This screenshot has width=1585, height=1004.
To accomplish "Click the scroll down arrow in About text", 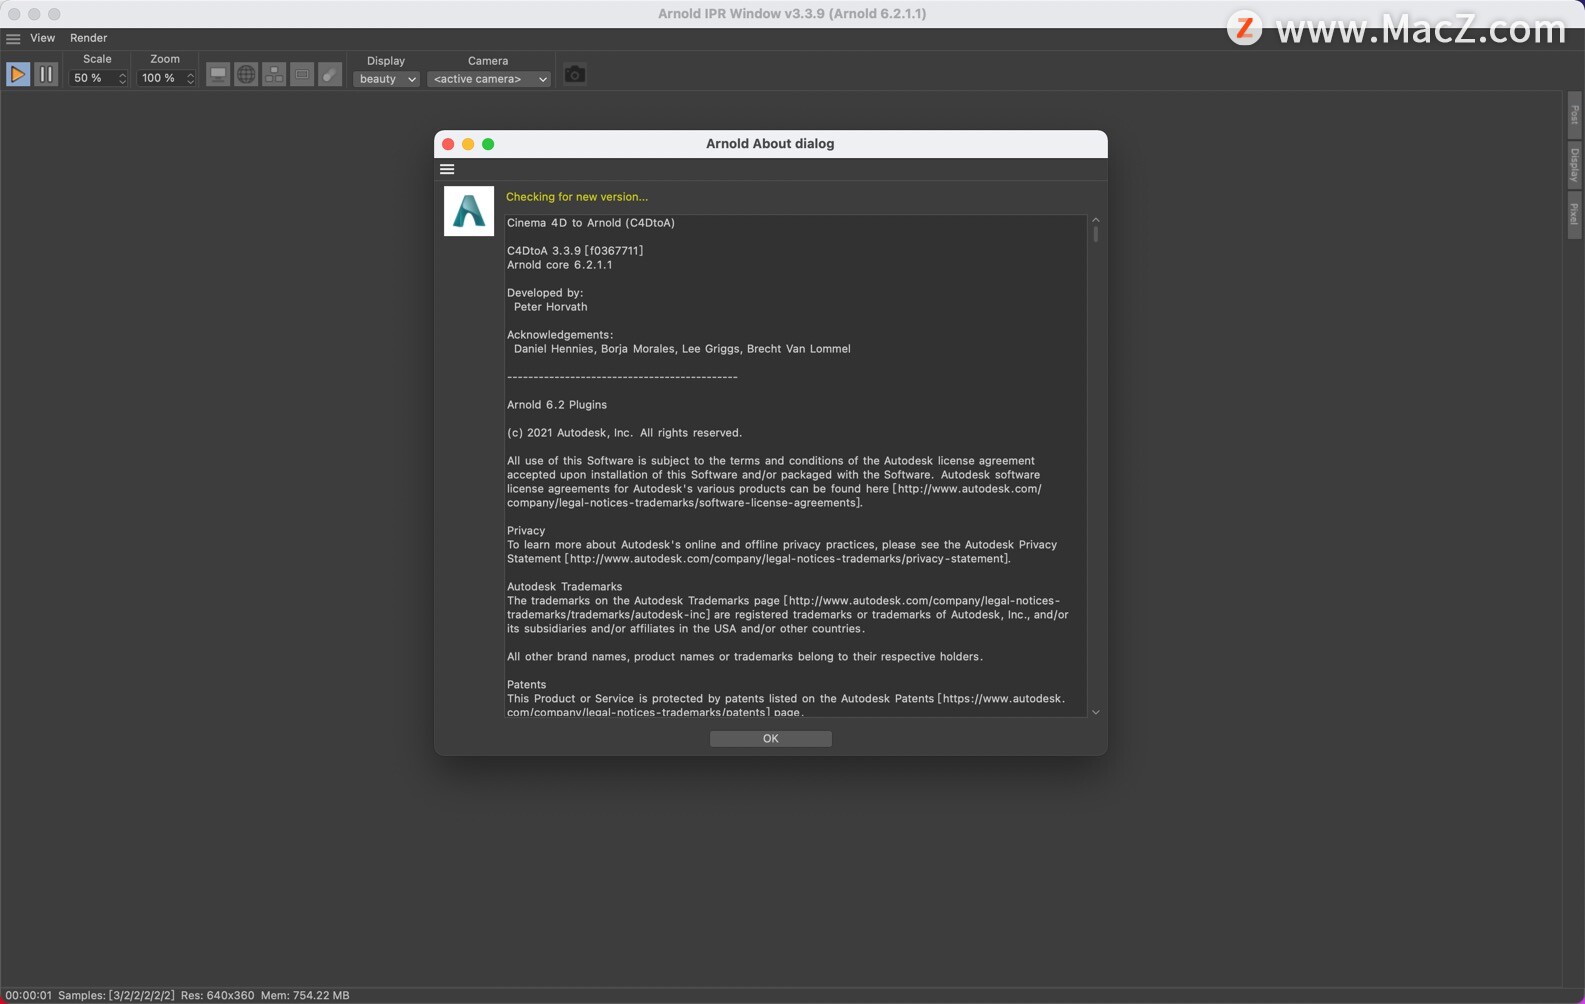I will pyautogui.click(x=1096, y=712).
